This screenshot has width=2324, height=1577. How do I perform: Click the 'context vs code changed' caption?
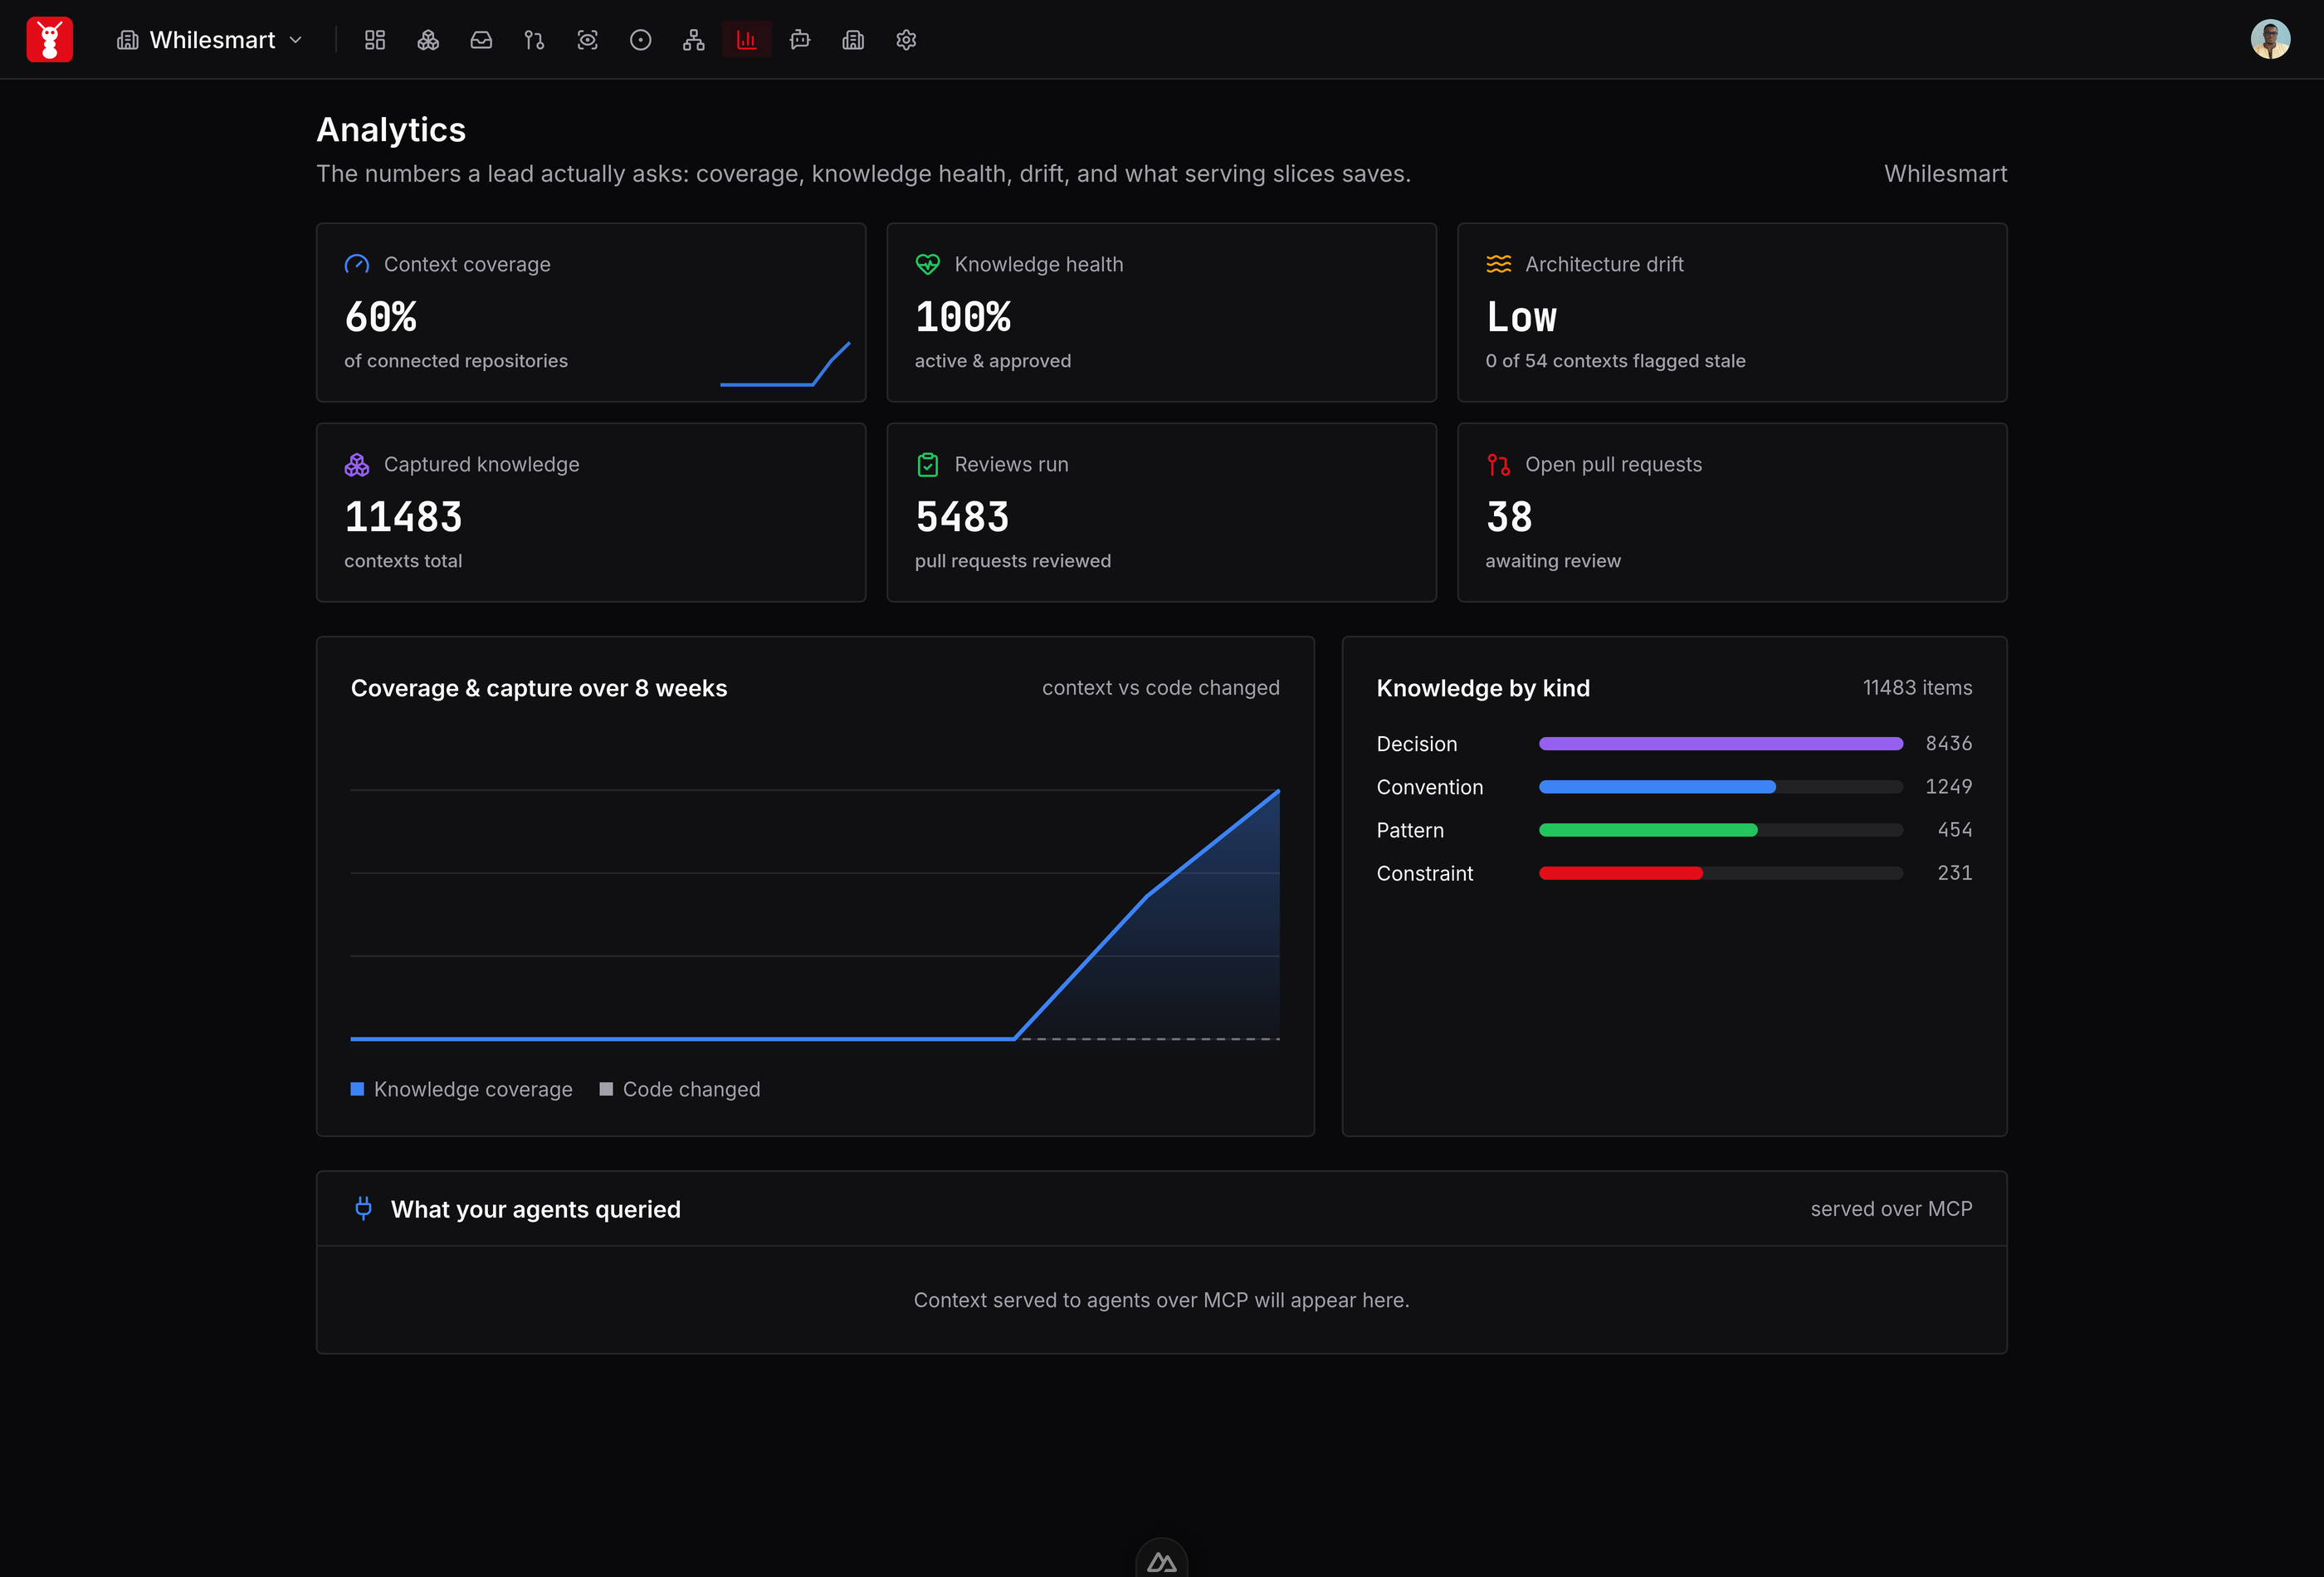[1161, 688]
